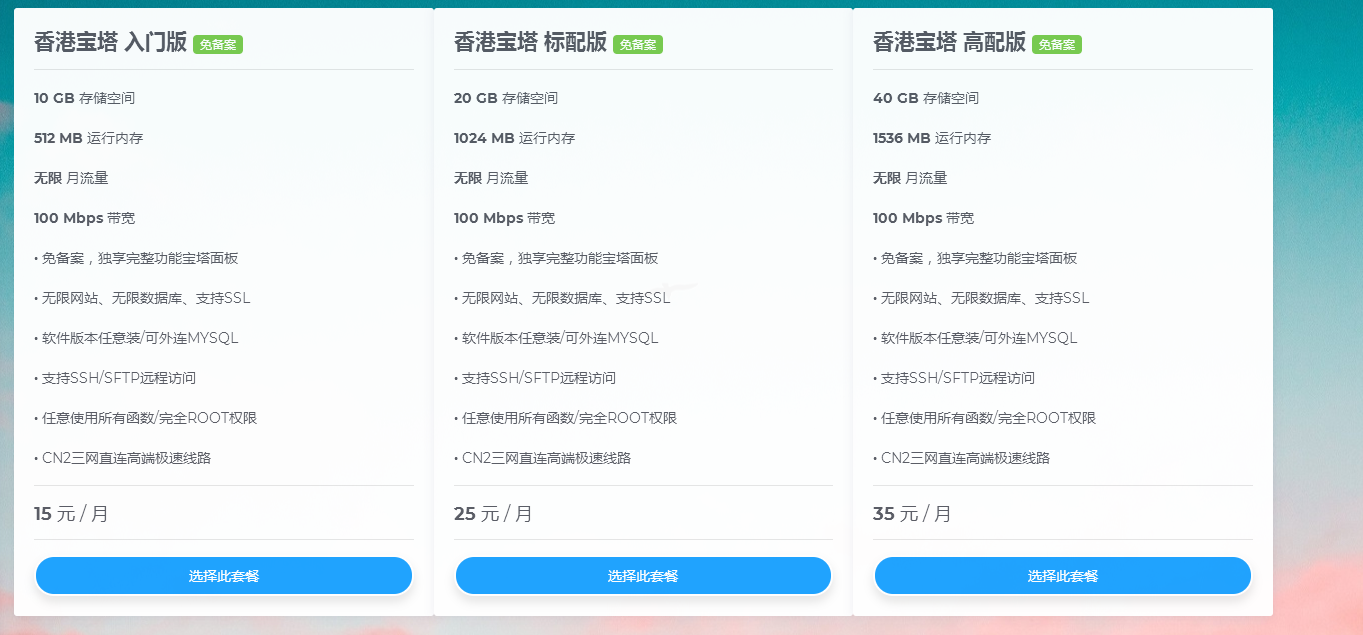Click 软件版本任意装/可外连MYSQL in 高配版 card
1363x635 pixels.
975,338
